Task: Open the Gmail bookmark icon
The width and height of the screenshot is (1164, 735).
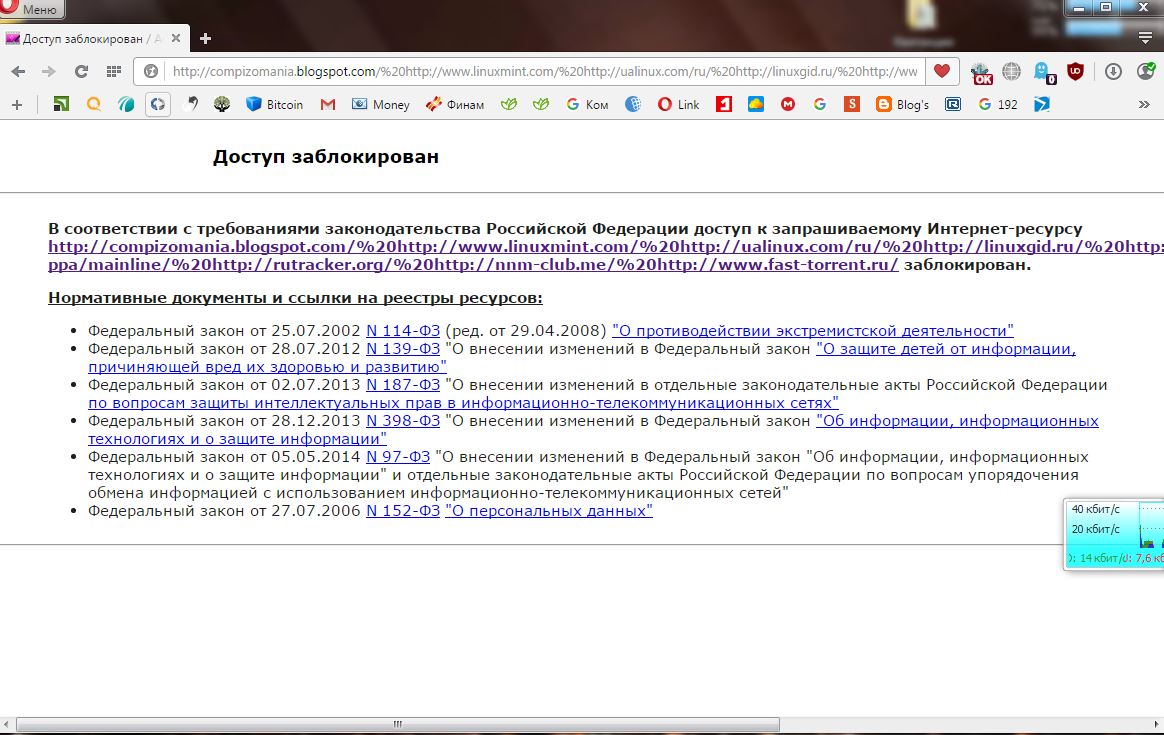Action: pos(327,104)
